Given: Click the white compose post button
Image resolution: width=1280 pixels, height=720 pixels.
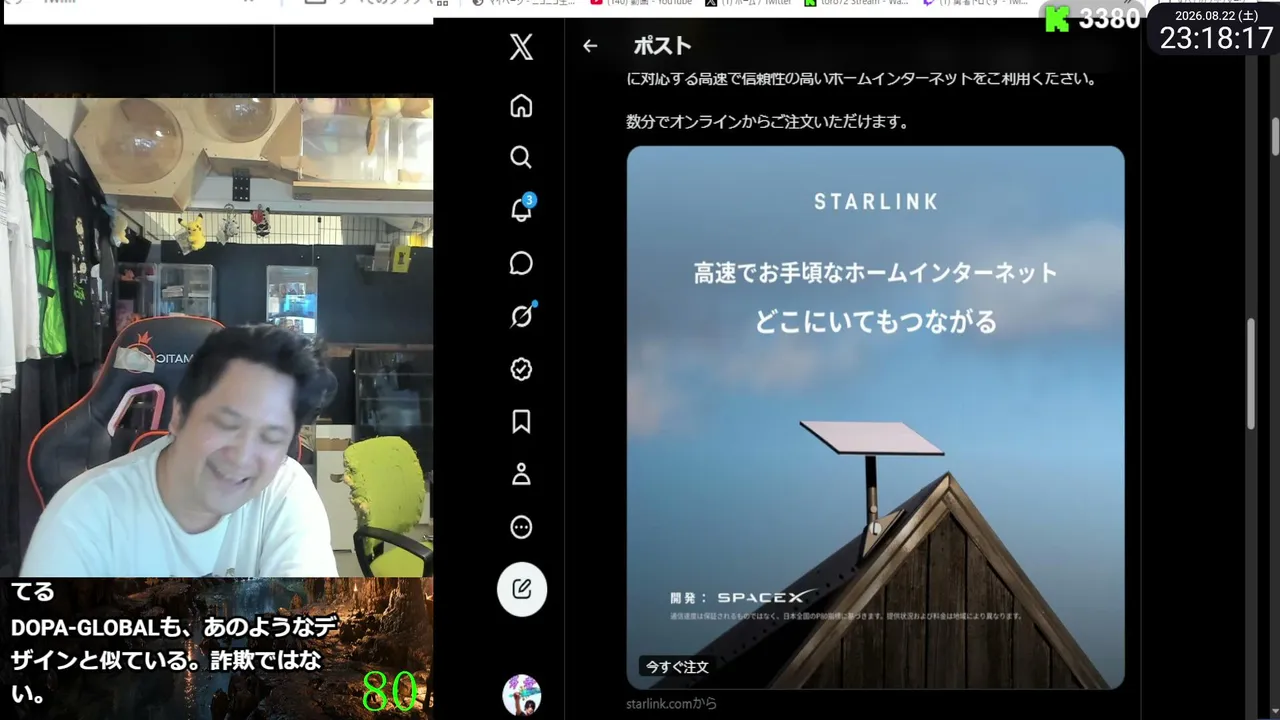Looking at the screenshot, I should click(x=522, y=589).
